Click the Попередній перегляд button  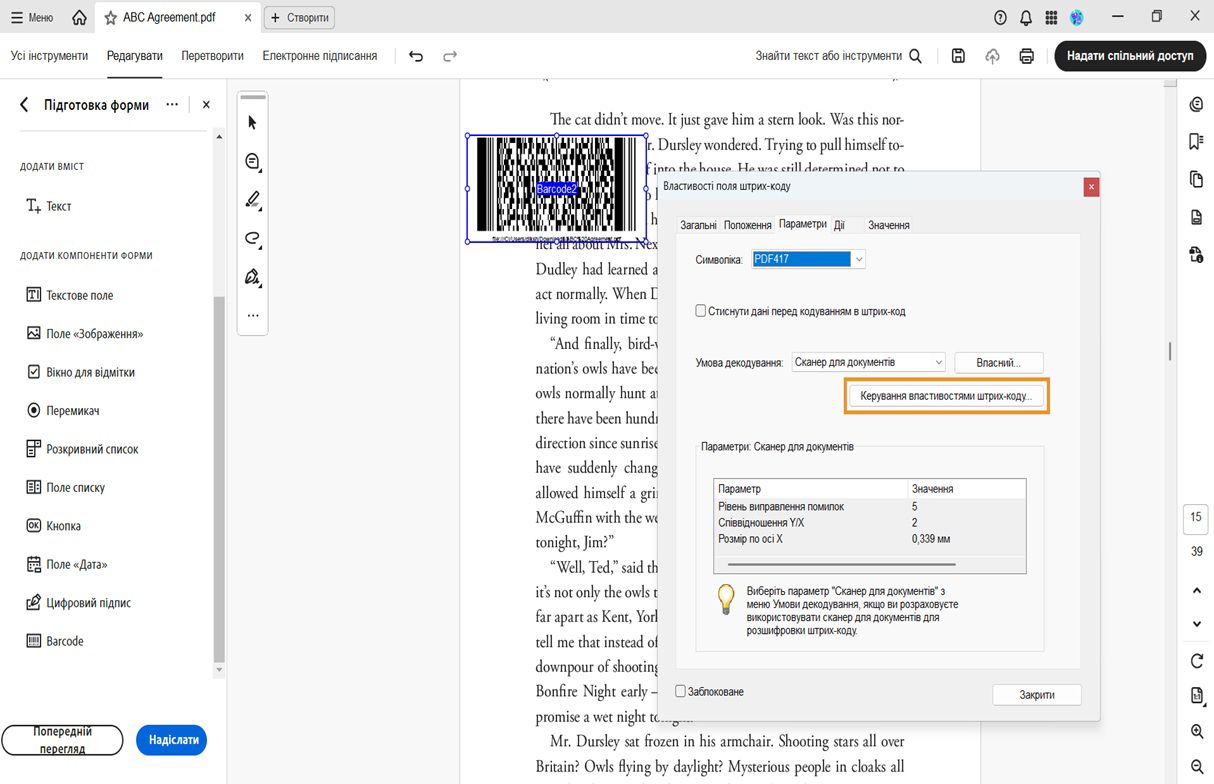pyautogui.click(x=62, y=740)
